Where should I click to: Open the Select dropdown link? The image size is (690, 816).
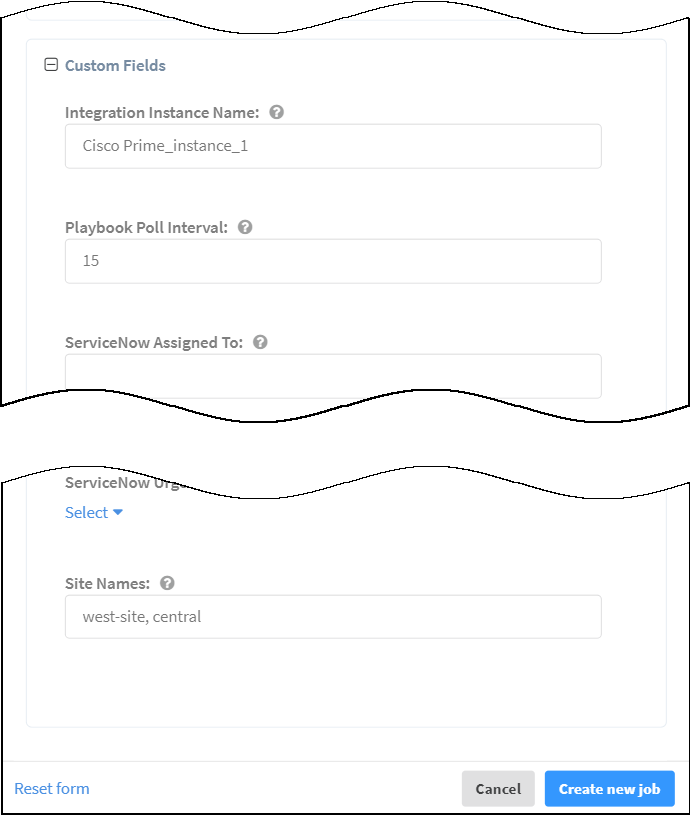point(86,513)
